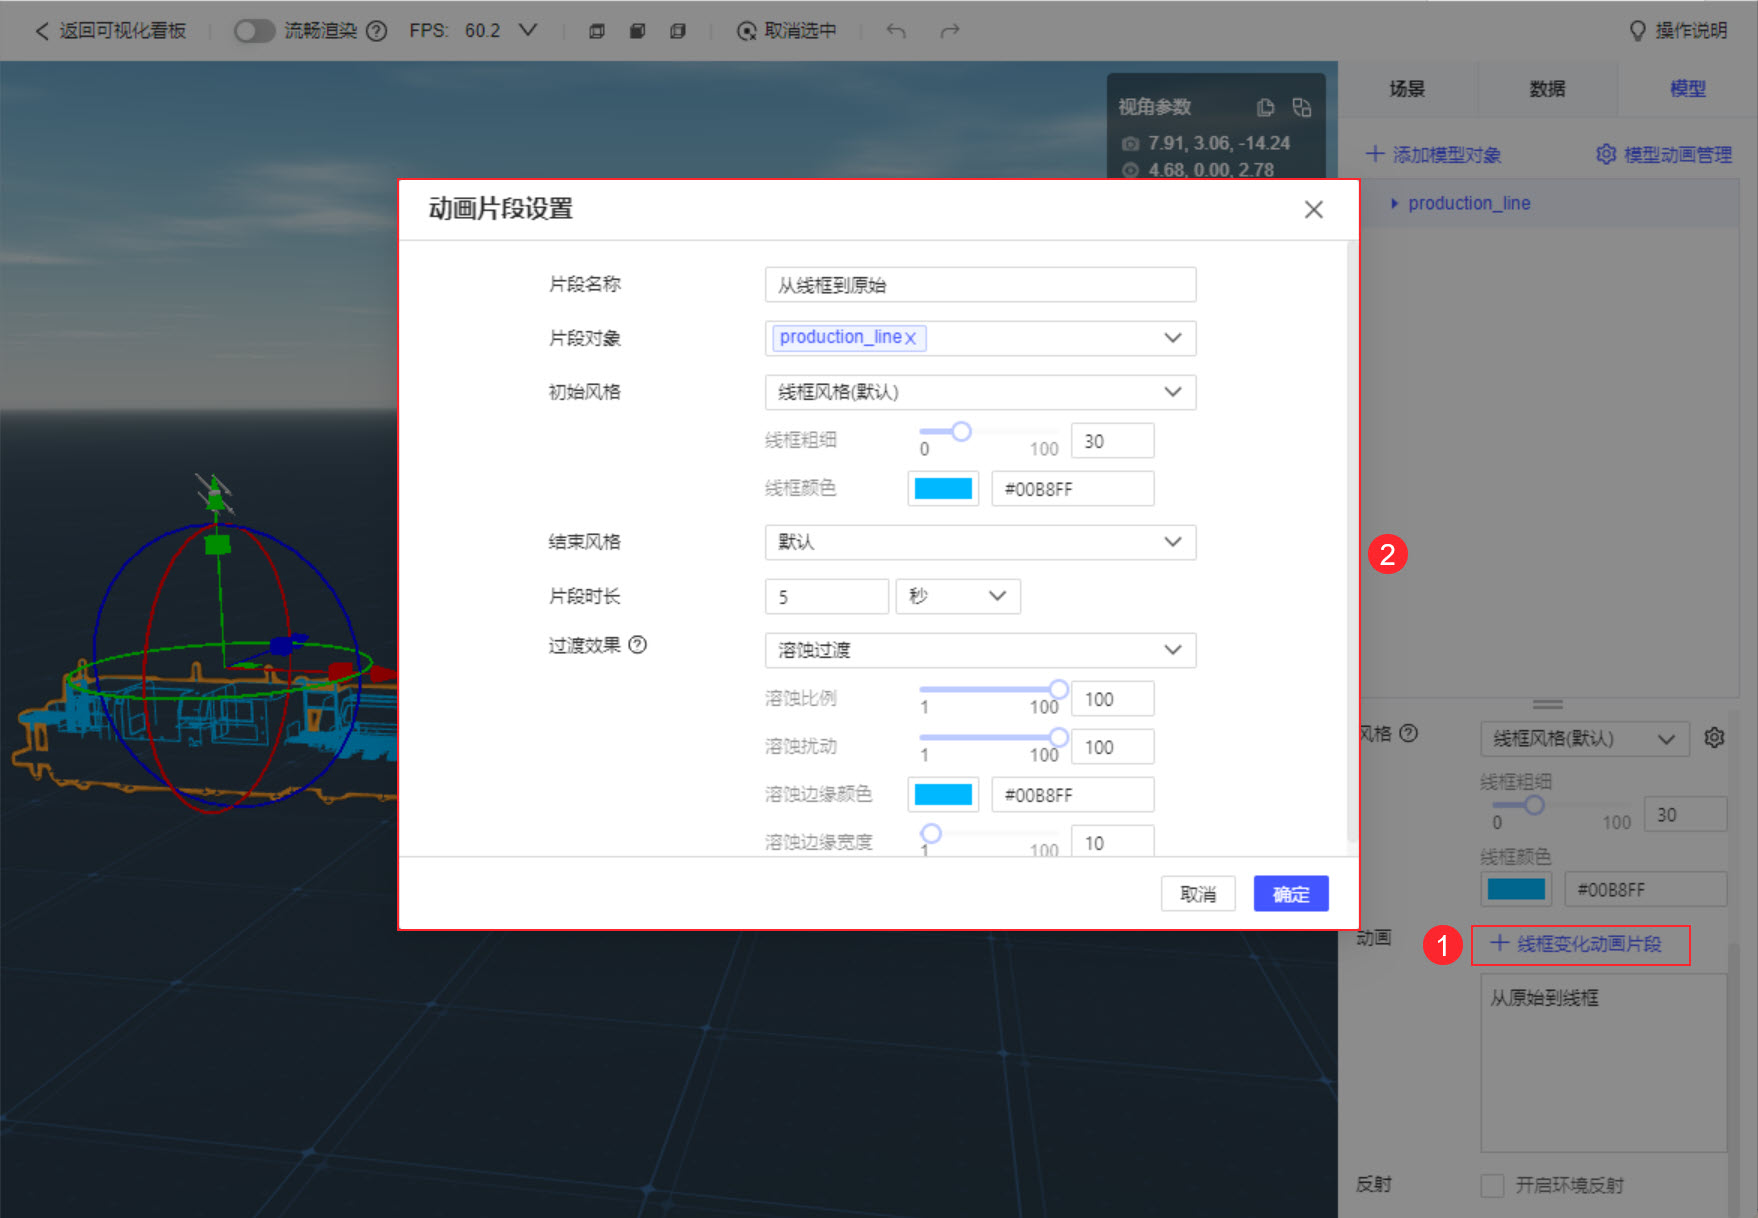
Task: Click the 溶蚀边缘颜色 hex input field
Action: pyautogui.click(x=1072, y=795)
